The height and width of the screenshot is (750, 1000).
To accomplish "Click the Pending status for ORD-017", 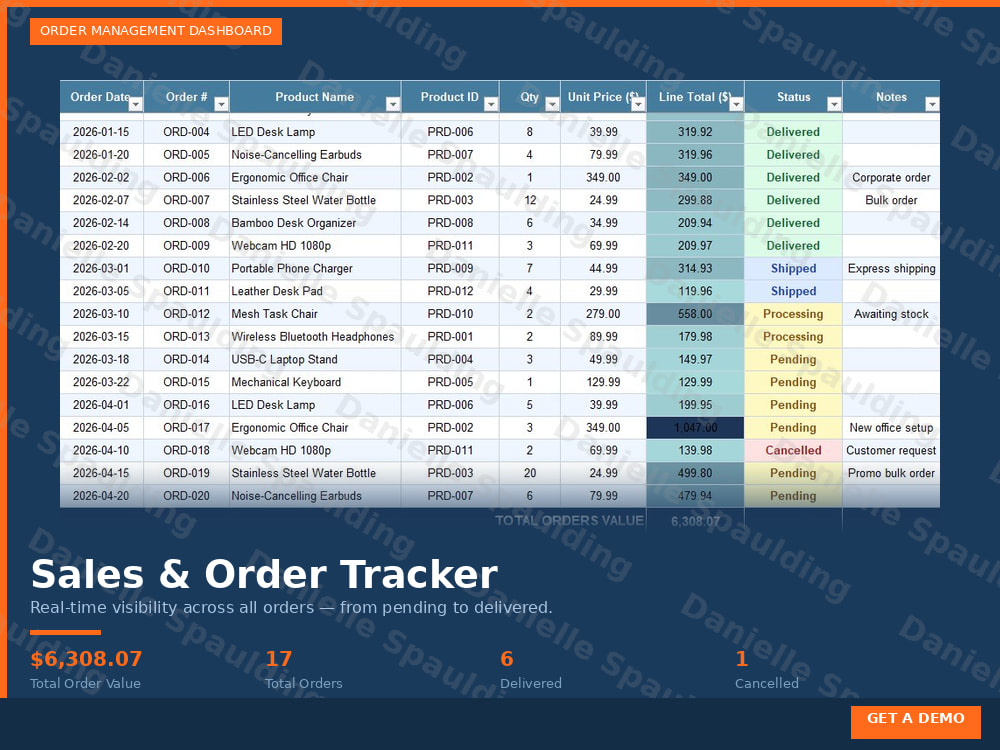I will pos(793,428).
